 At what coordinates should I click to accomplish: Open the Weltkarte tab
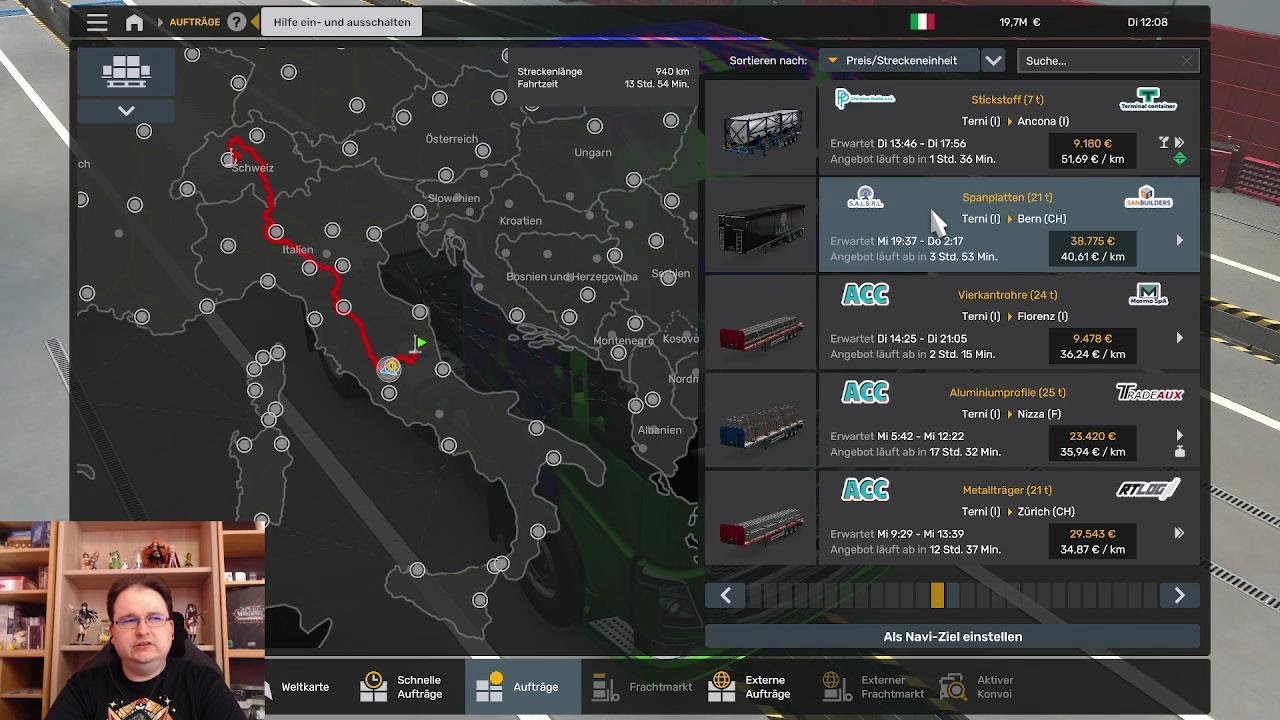click(x=305, y=687)
